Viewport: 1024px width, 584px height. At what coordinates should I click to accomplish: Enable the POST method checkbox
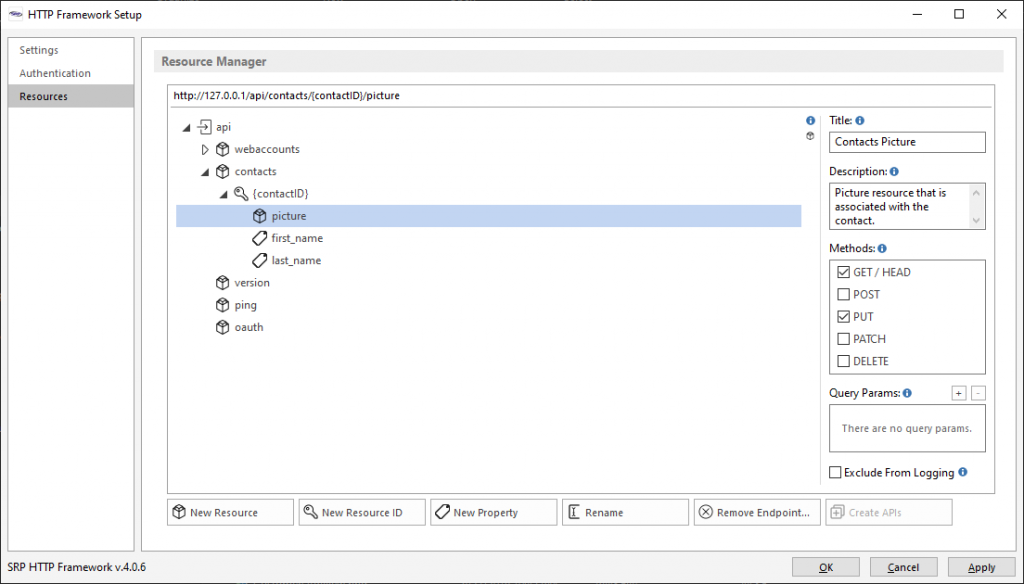(x=841, y=294)
